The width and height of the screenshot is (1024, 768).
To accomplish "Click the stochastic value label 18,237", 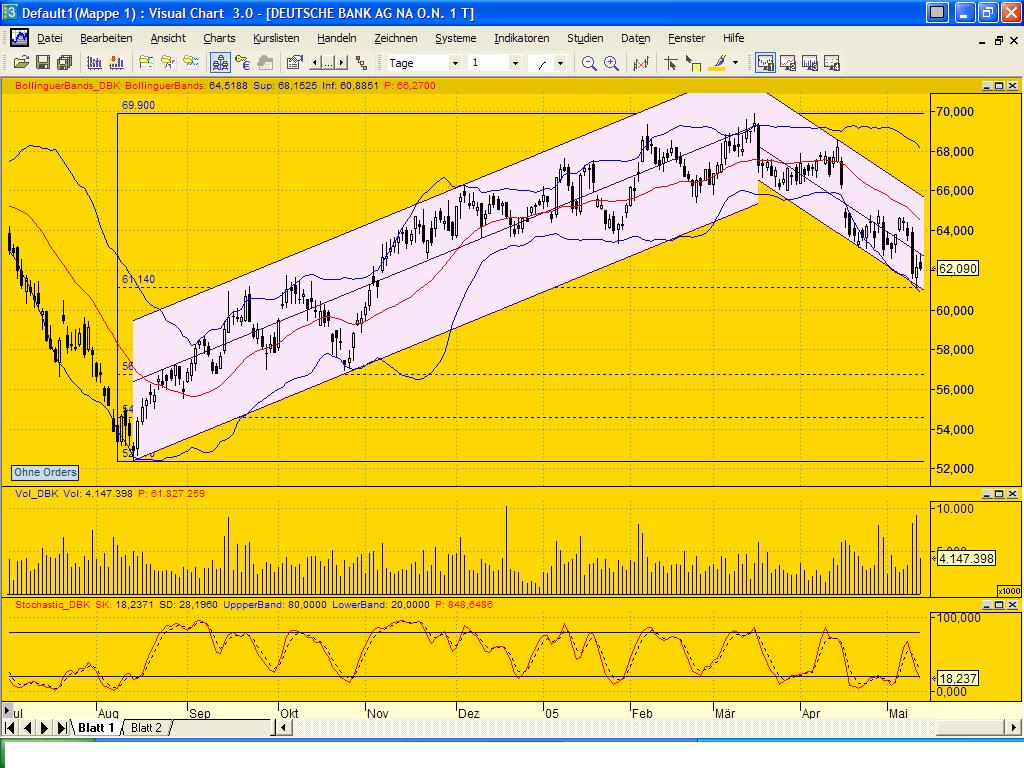I will (x=957, y=679).
